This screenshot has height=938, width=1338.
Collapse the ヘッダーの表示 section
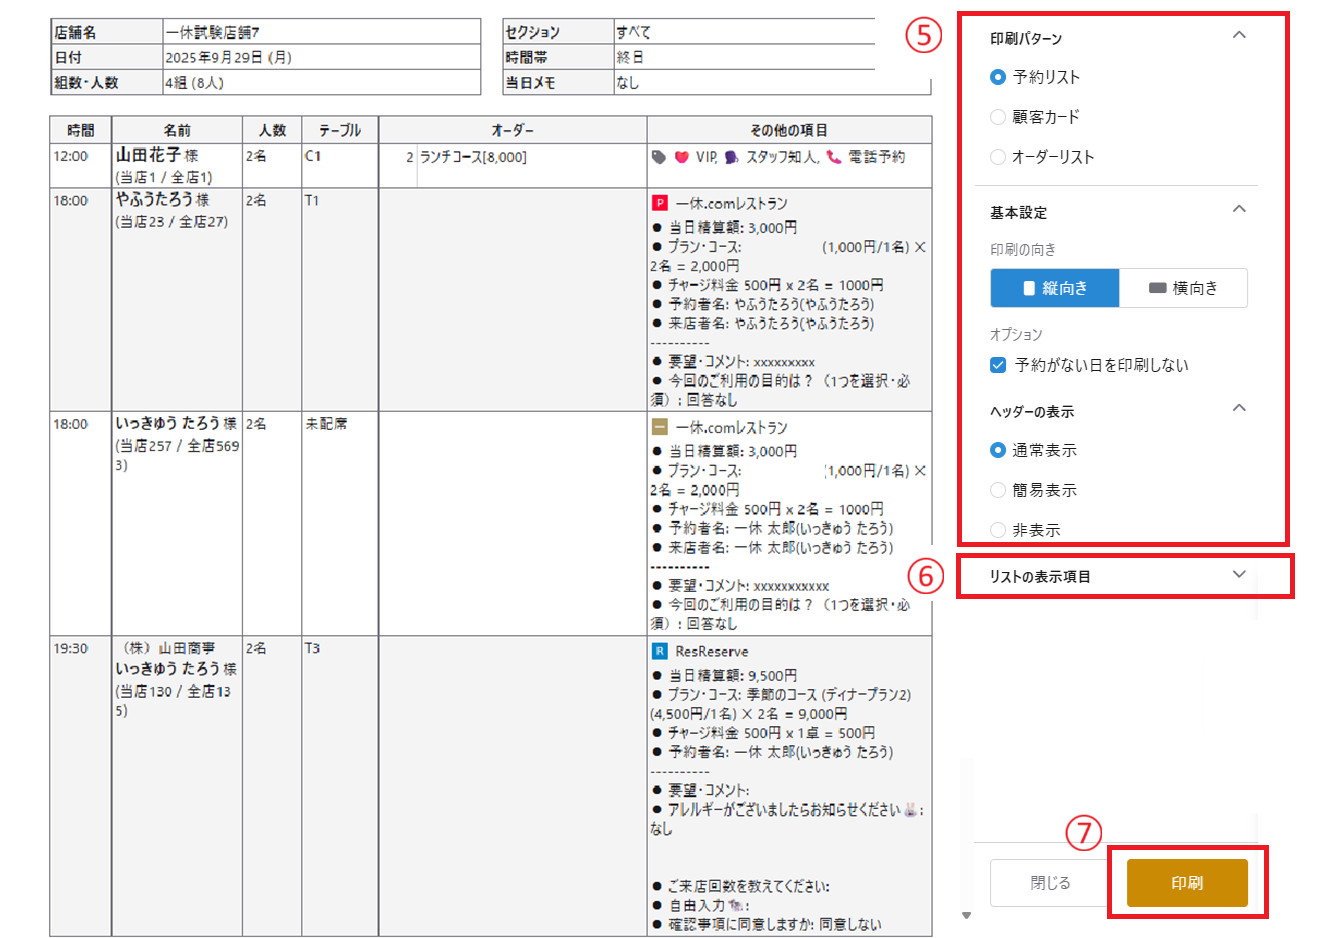click(1239, 409)
